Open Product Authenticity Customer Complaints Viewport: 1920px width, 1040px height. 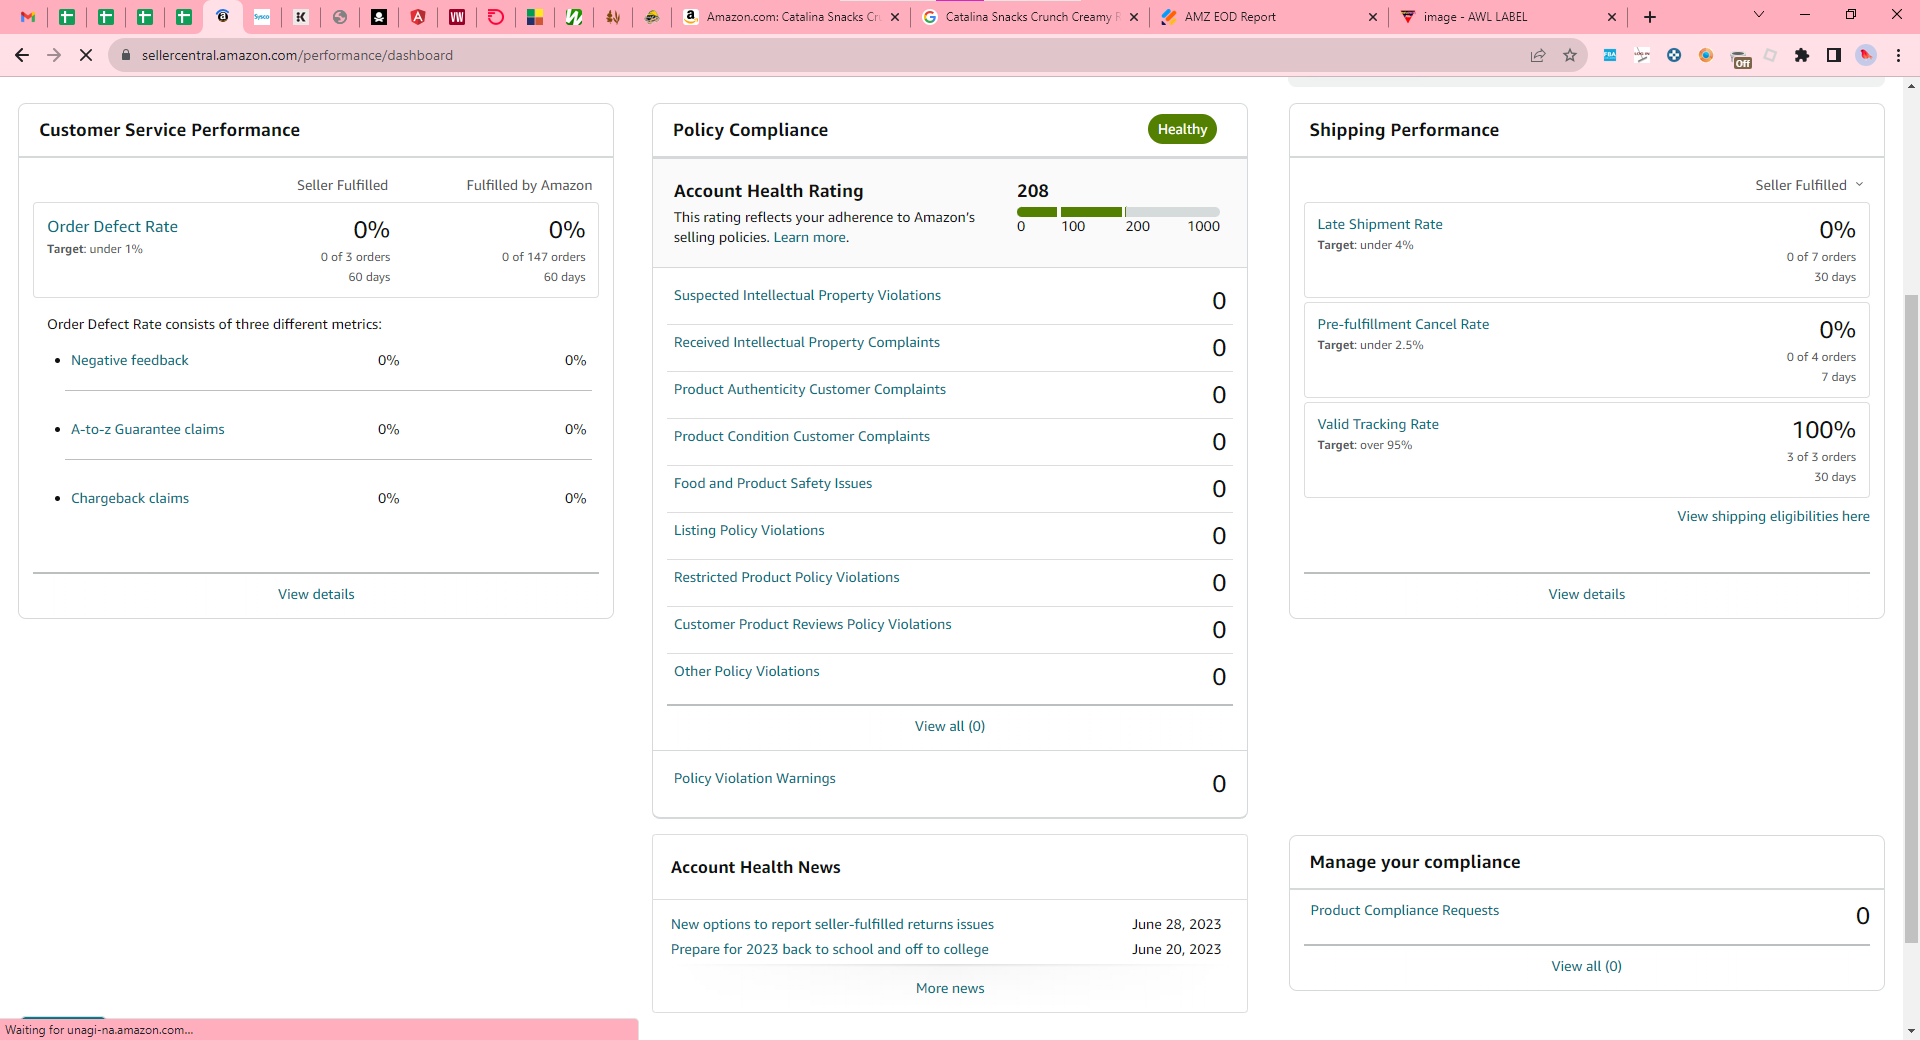click(x=810, y=389)
